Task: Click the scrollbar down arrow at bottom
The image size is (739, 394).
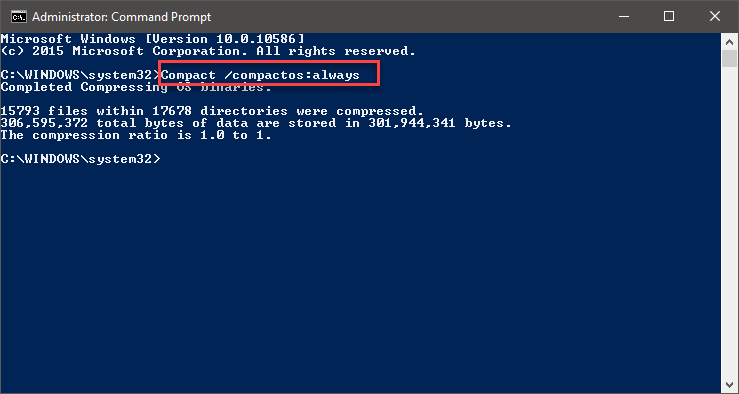Action: (x=730, y=383)
